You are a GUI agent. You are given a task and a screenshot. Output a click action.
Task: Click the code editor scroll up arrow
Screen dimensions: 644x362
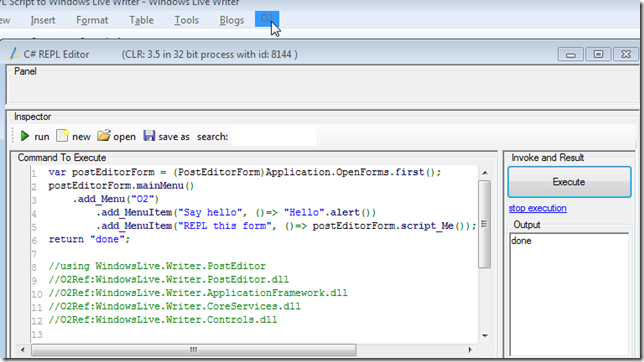(485, 173)
